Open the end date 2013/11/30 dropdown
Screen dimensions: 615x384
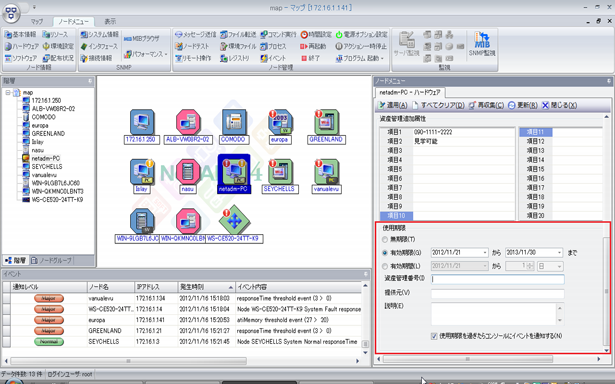pyautogui.click(x=559, y=253)
